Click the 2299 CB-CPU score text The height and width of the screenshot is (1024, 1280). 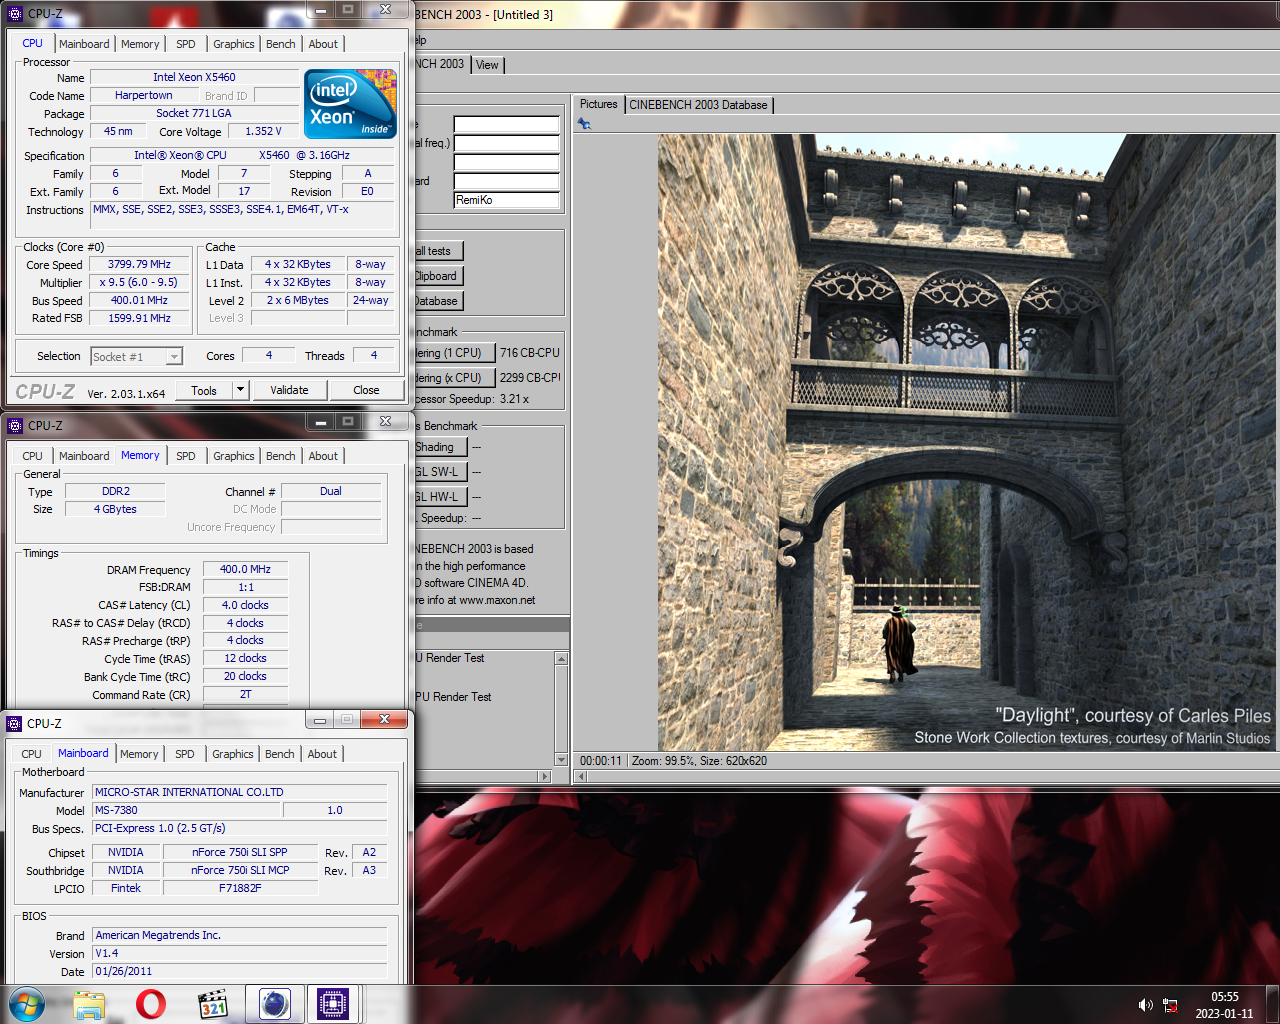click(530, 378)
